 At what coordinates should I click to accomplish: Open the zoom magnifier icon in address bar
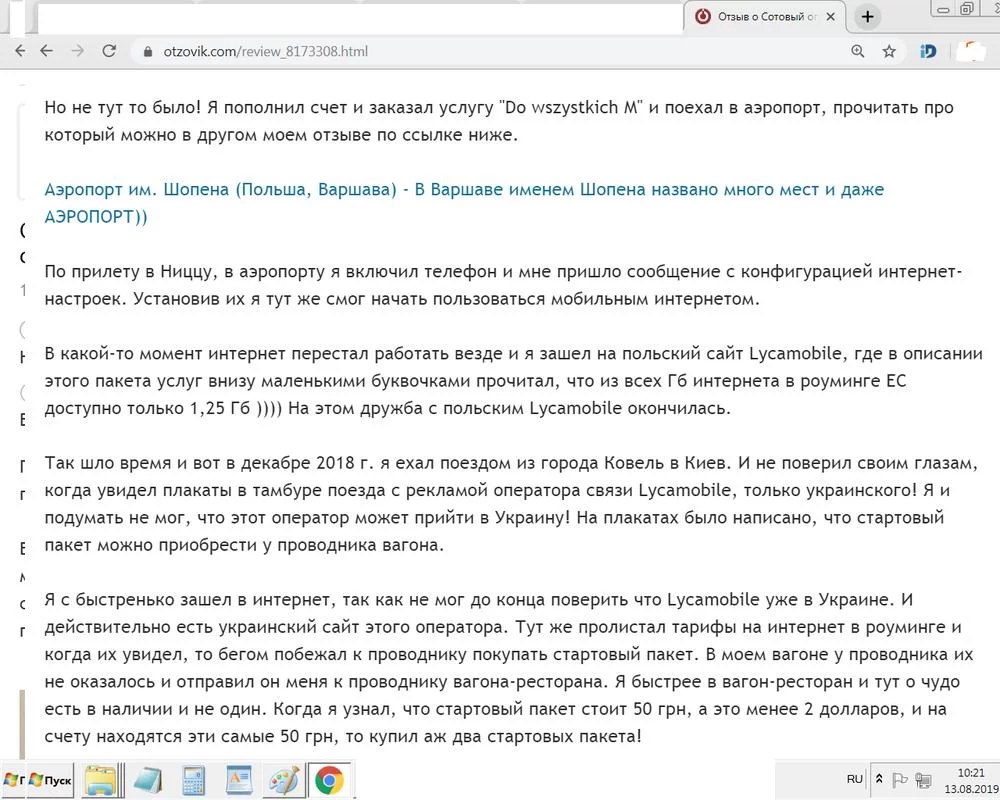(858, 51)
